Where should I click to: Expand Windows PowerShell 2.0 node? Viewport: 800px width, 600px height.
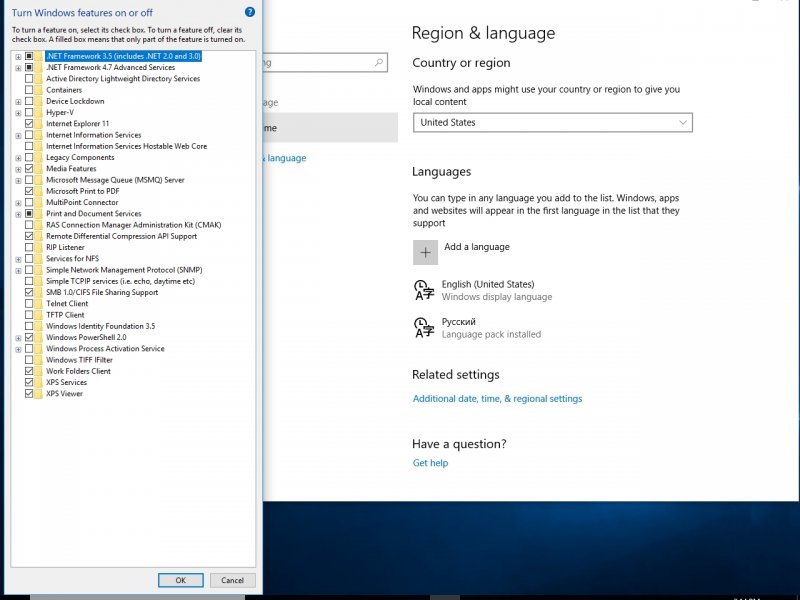point(18,338)
